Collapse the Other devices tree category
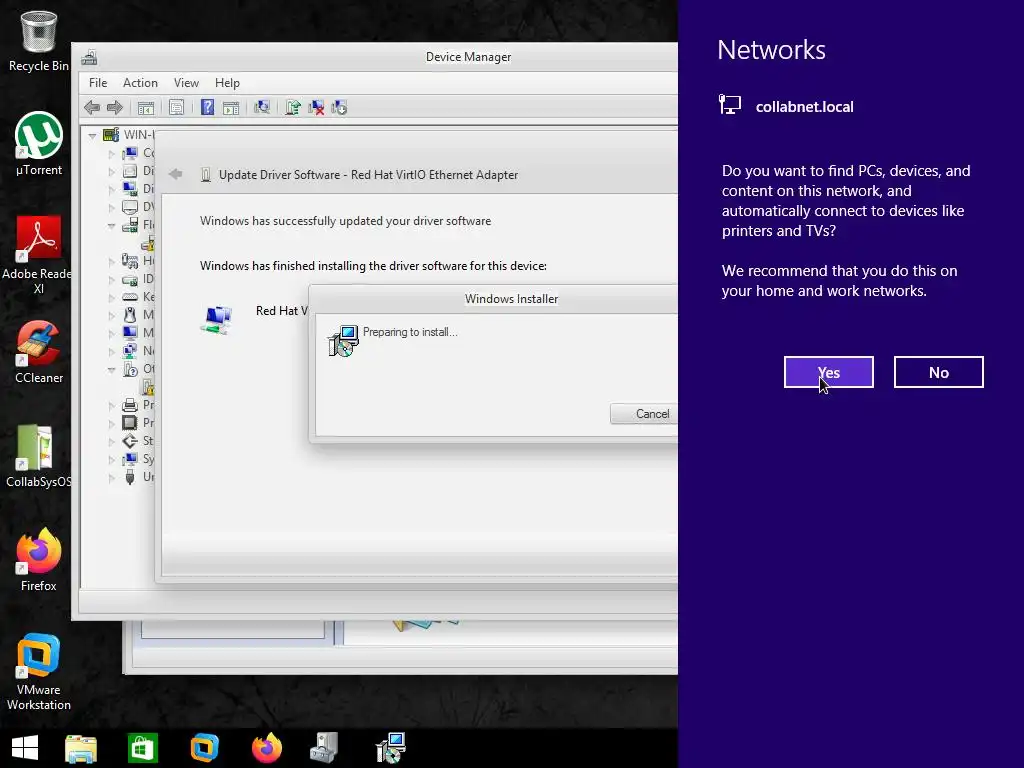This screenshot has height=768, width=1024. coord(112,370)
